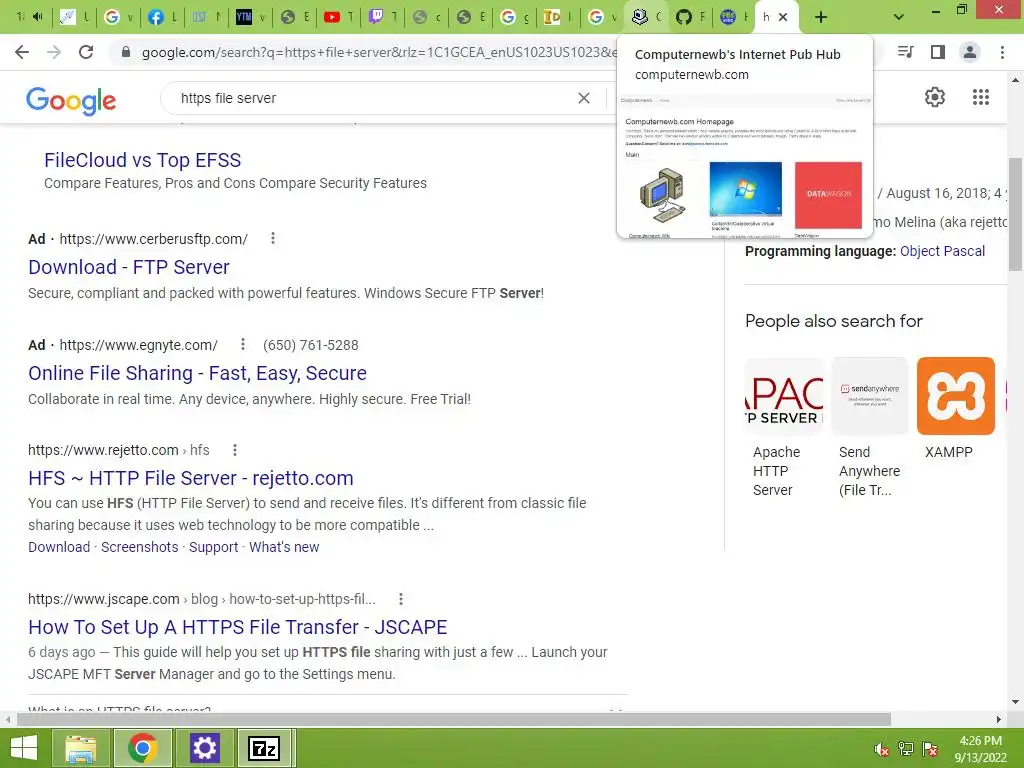Reload the Google search page
This screenshot has width=1024, height=768.
(86, 52)
